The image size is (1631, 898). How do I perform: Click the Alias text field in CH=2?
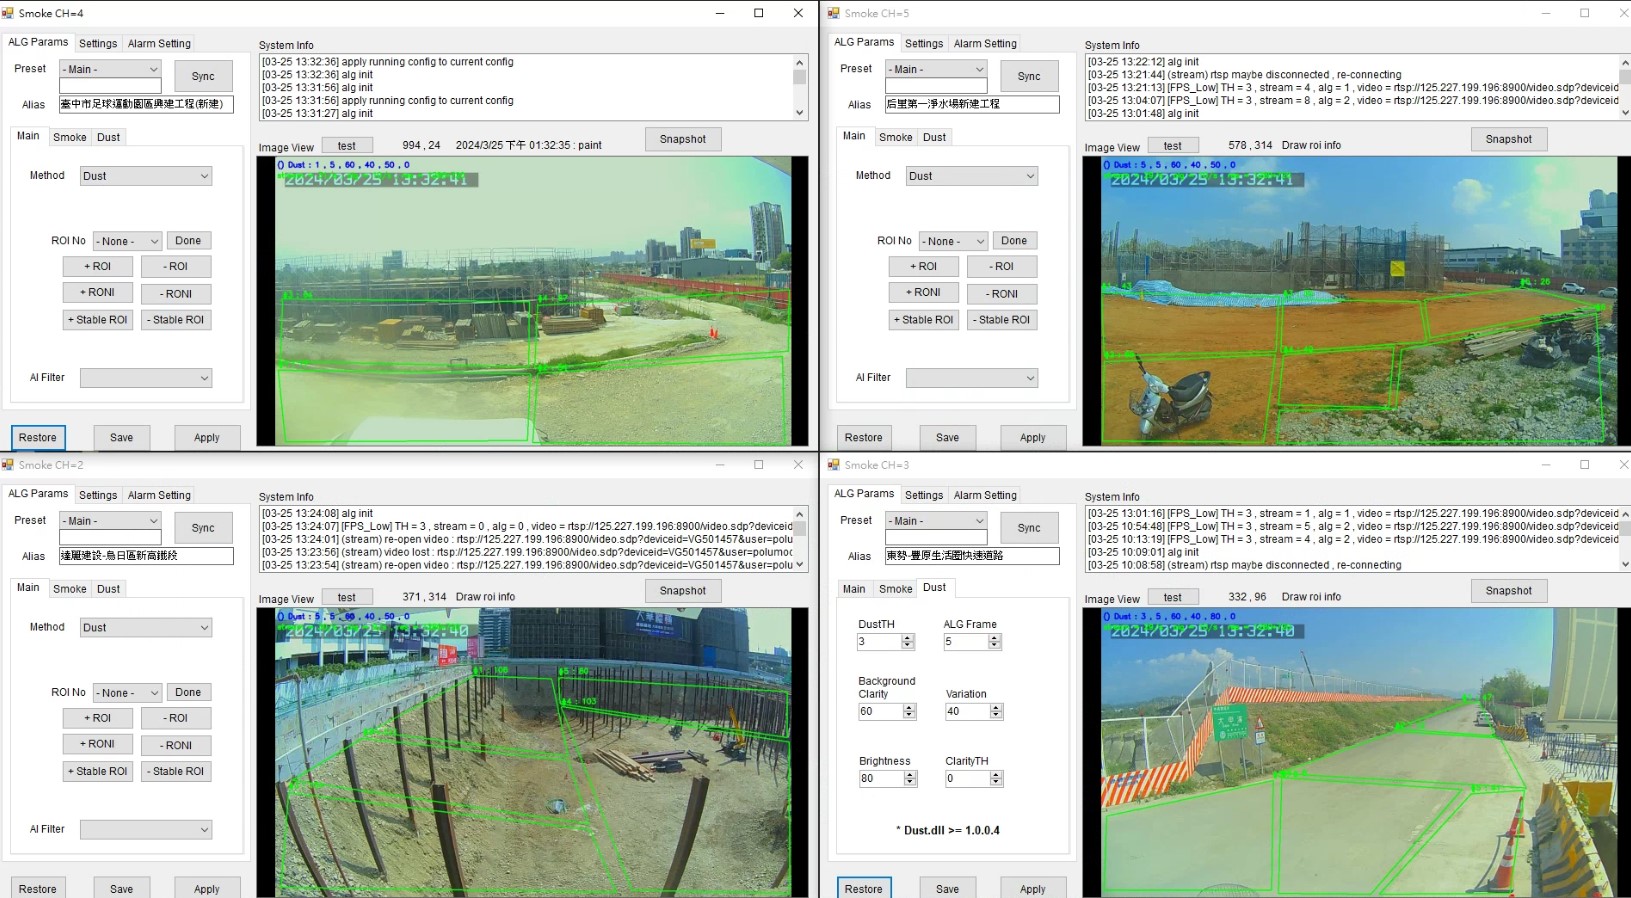(146, 555)
